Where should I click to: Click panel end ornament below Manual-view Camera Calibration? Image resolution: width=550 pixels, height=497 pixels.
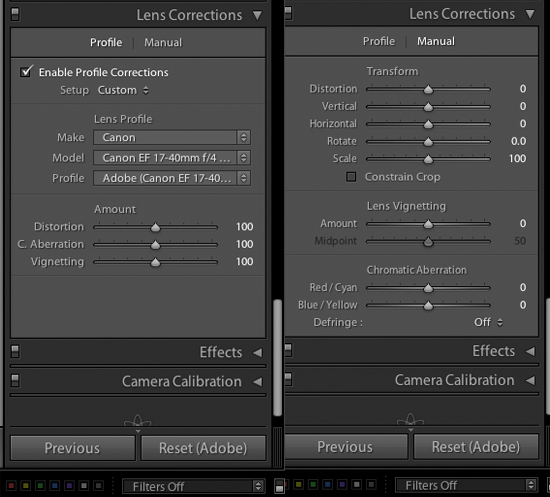410,419
